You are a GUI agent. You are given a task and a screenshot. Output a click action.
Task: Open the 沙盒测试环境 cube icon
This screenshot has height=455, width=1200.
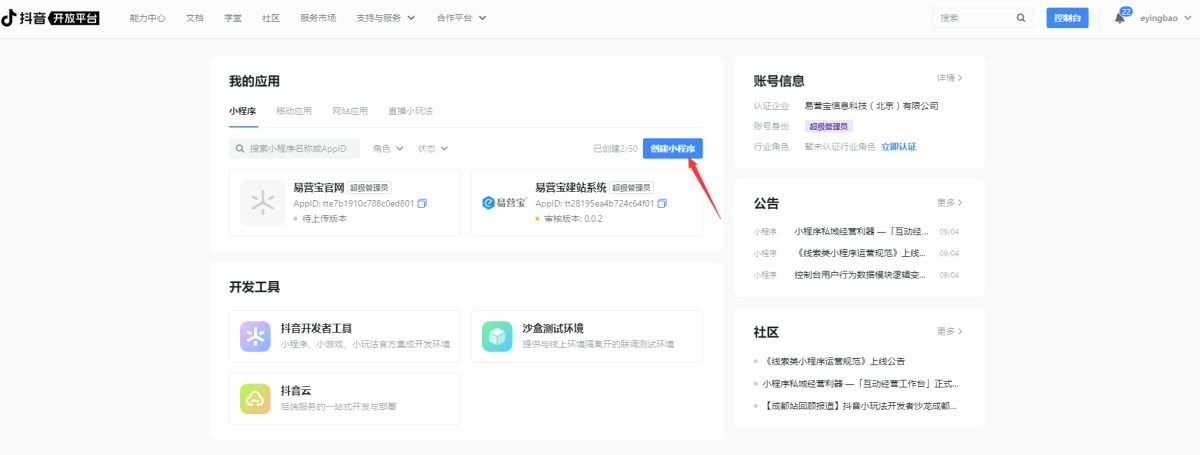coord(497,336)
